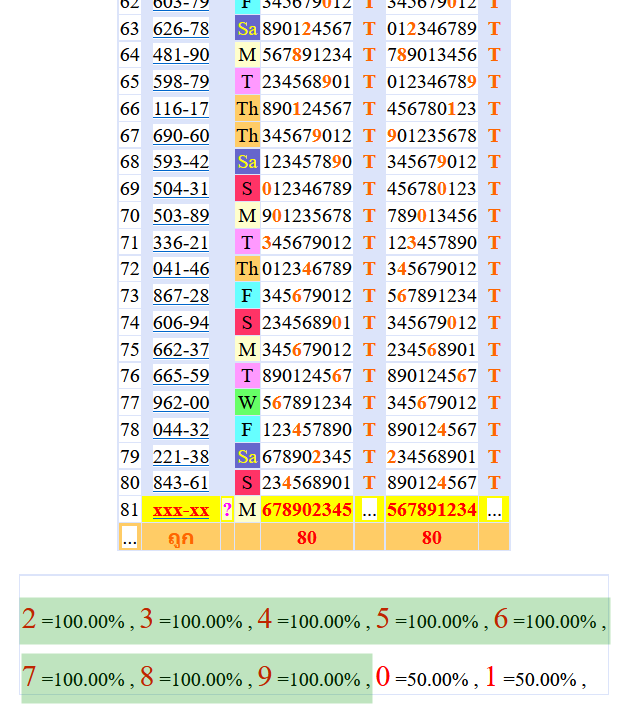The width and height of the screenshot is (637, 713).
Task: Open the 044-32 result link
Action: click(x=181, y=429)
